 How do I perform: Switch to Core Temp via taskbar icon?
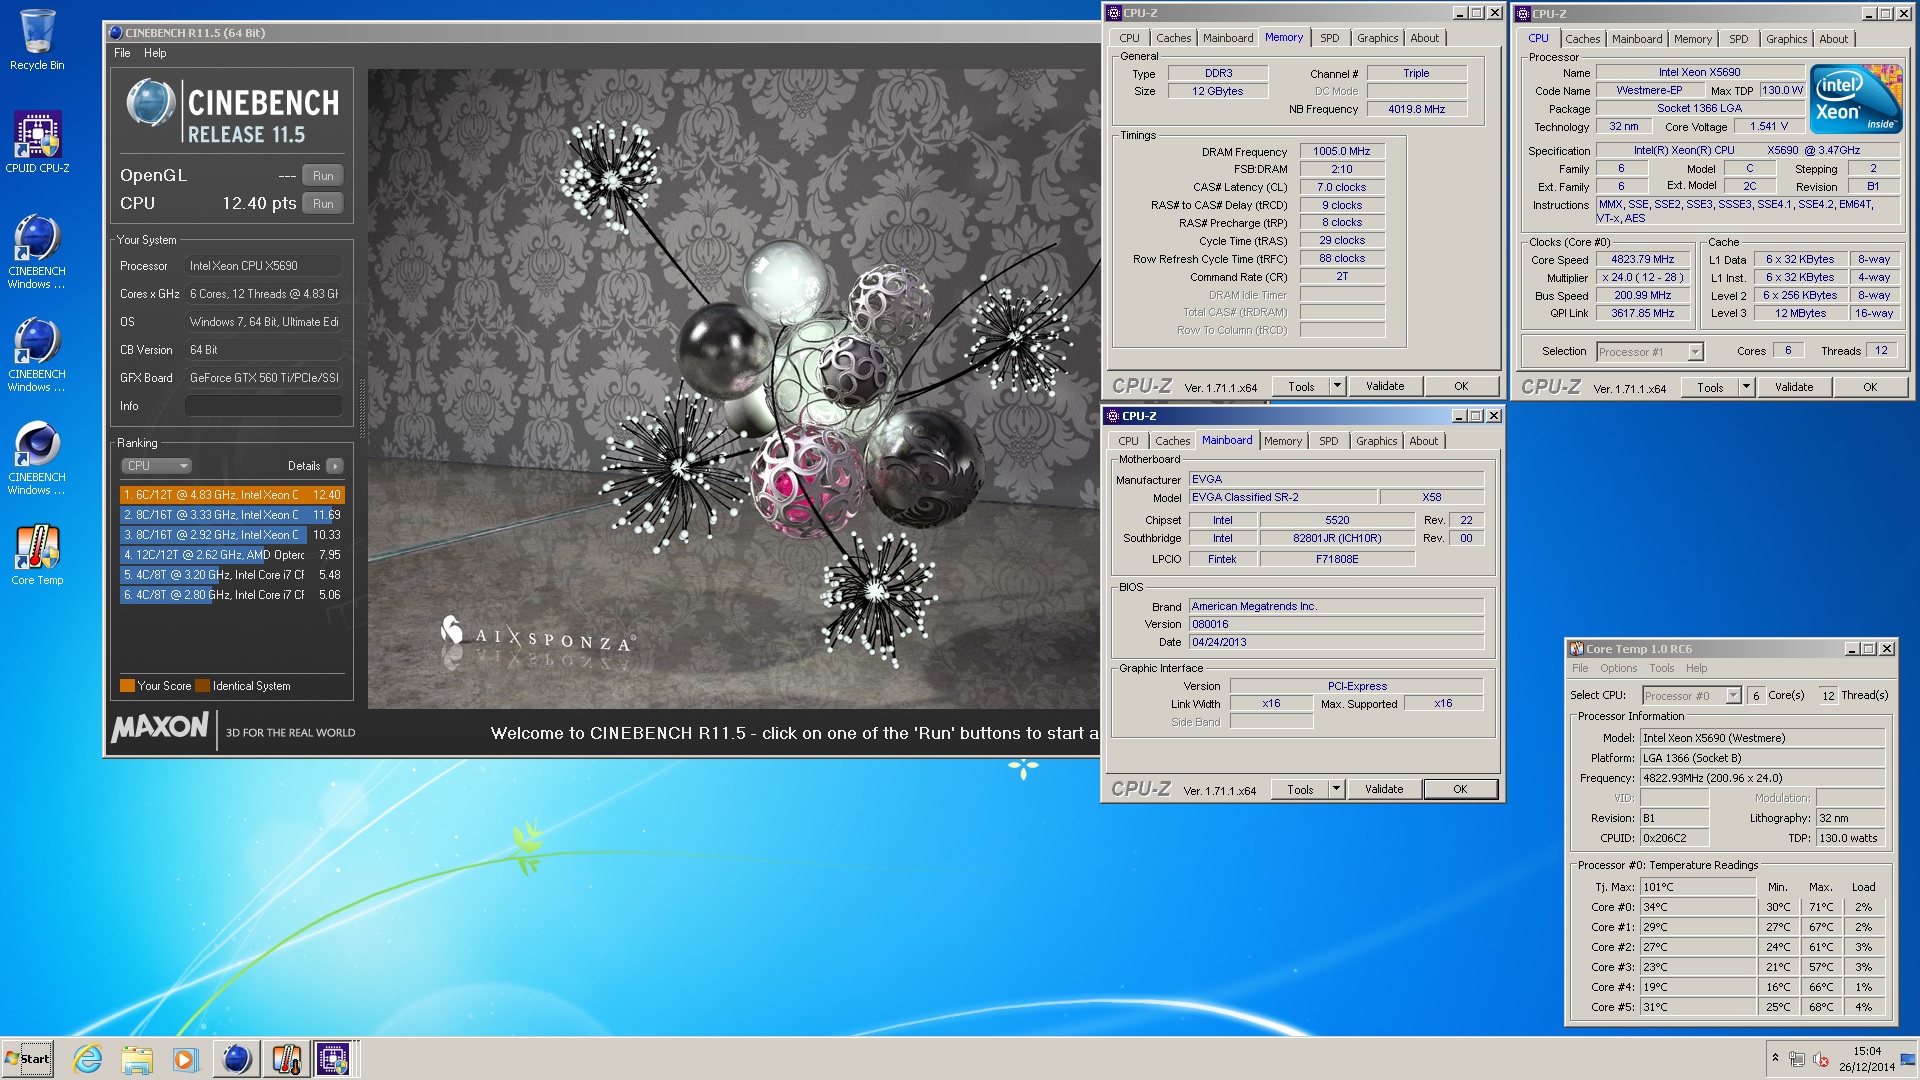coord(286,1059)
